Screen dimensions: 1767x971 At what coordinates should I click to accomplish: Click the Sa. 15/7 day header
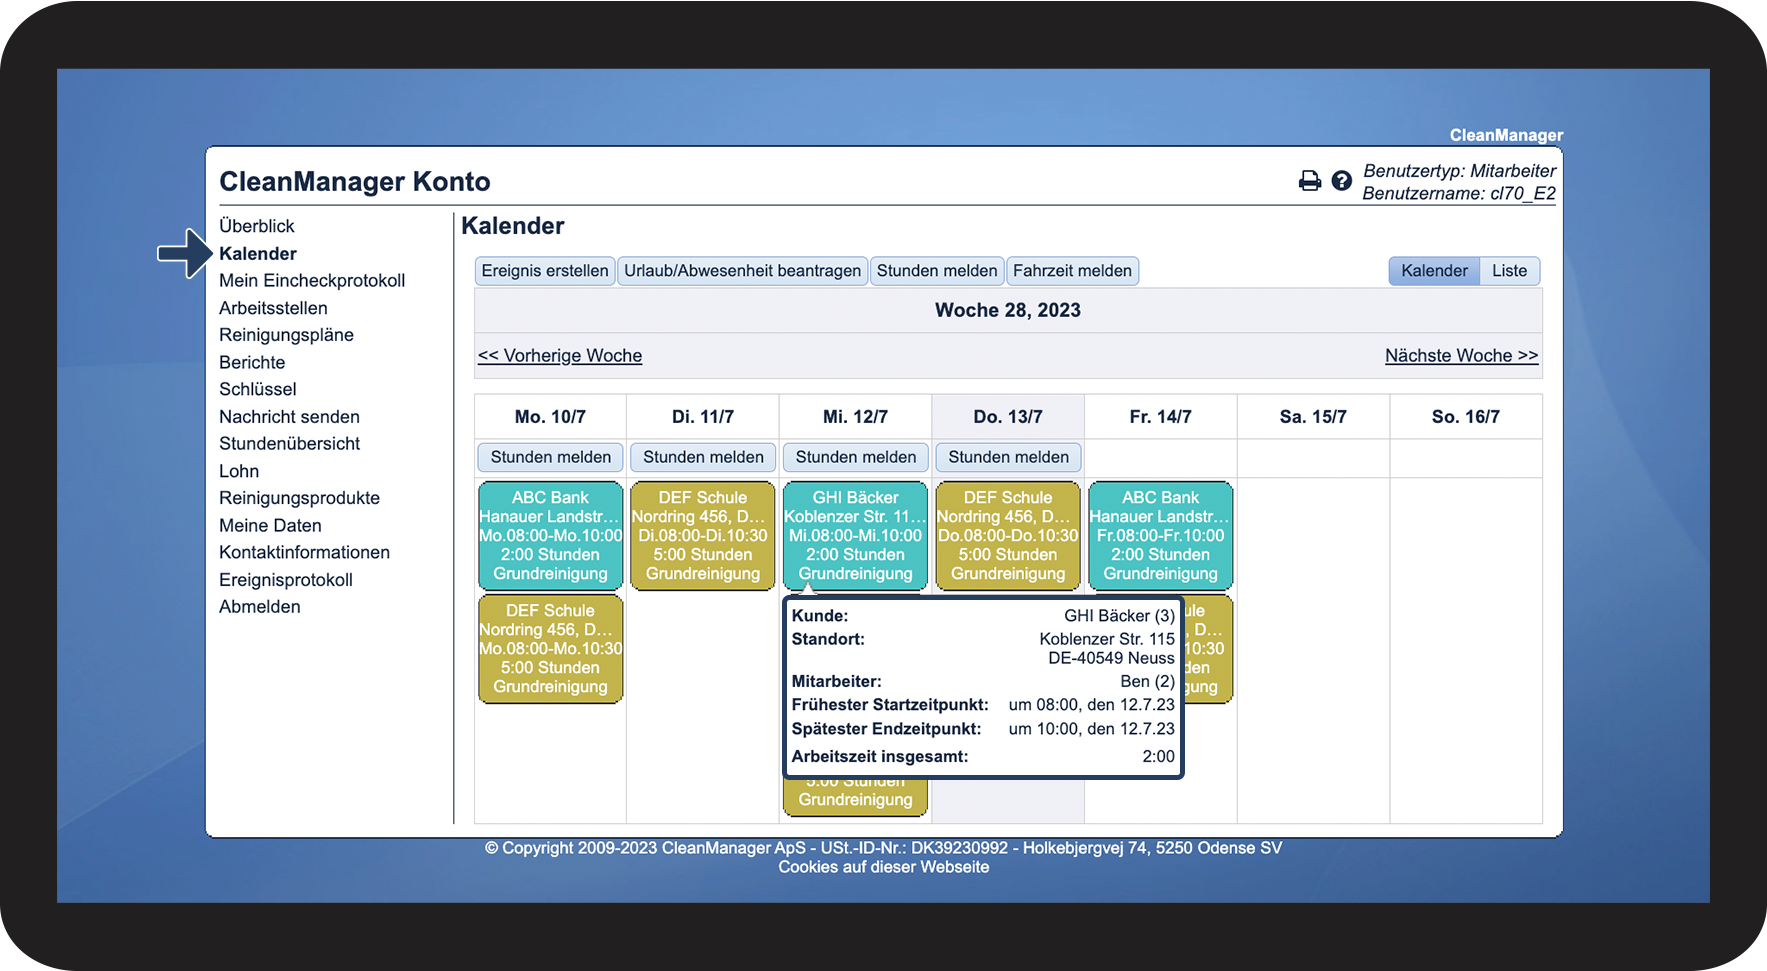pos(1313,417)
